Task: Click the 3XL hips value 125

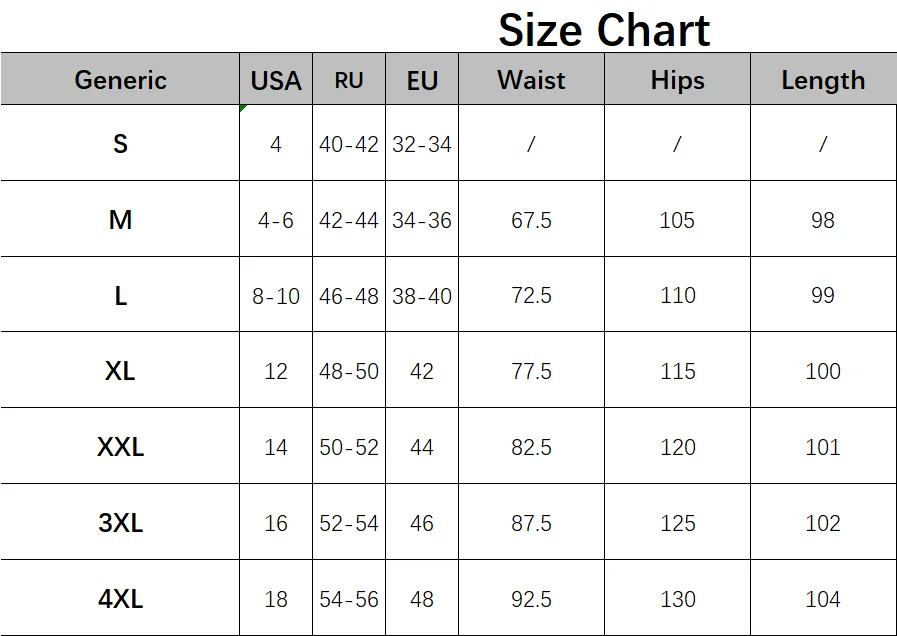Action: click(677, 523)
